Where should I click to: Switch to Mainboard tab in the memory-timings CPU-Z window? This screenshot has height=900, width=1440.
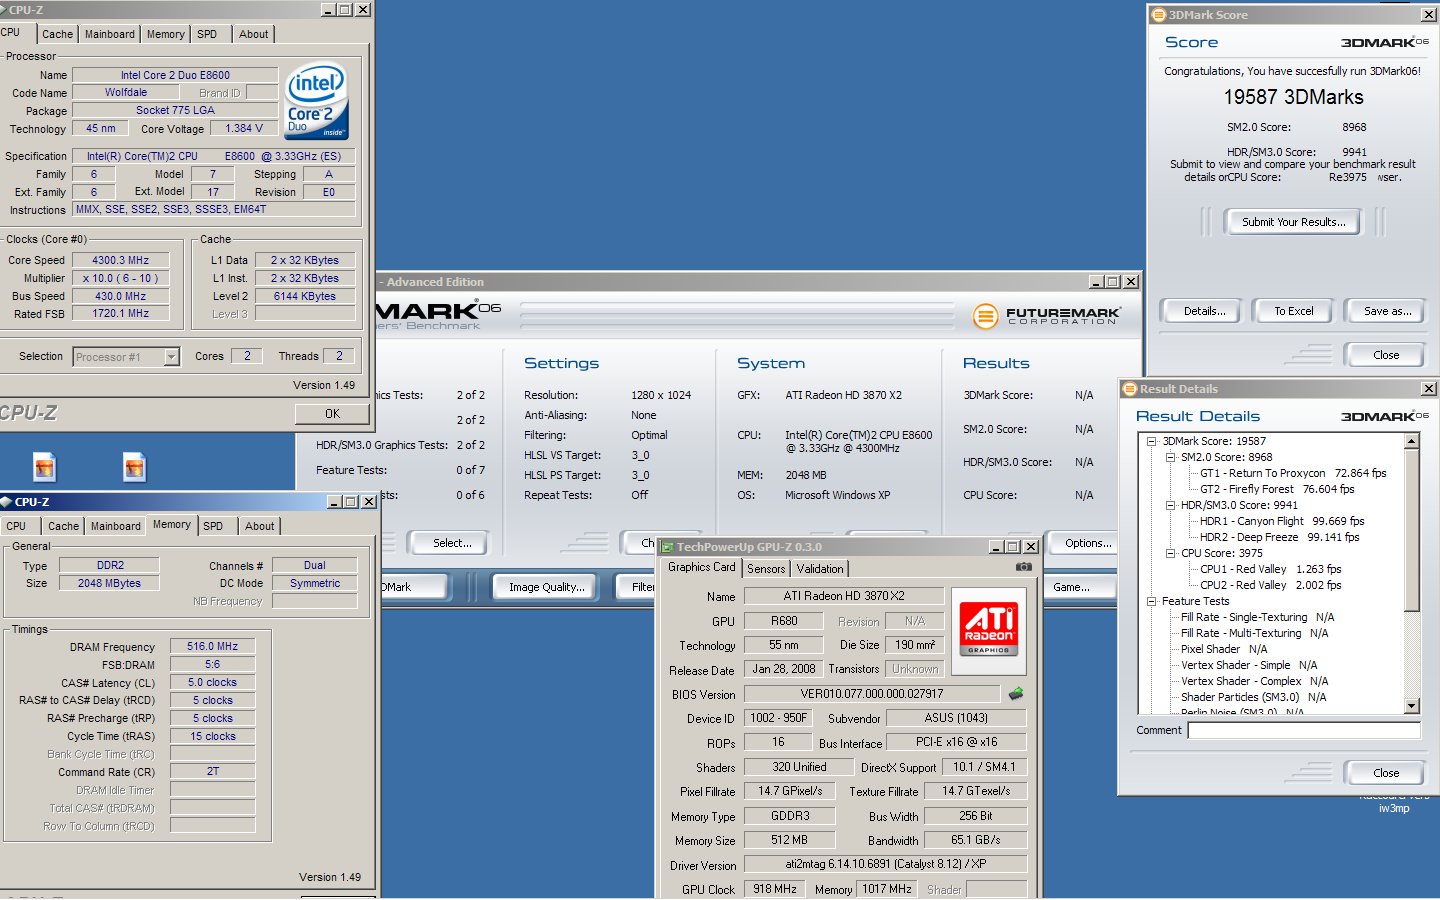pyautogui.click(x=115, y=526)
